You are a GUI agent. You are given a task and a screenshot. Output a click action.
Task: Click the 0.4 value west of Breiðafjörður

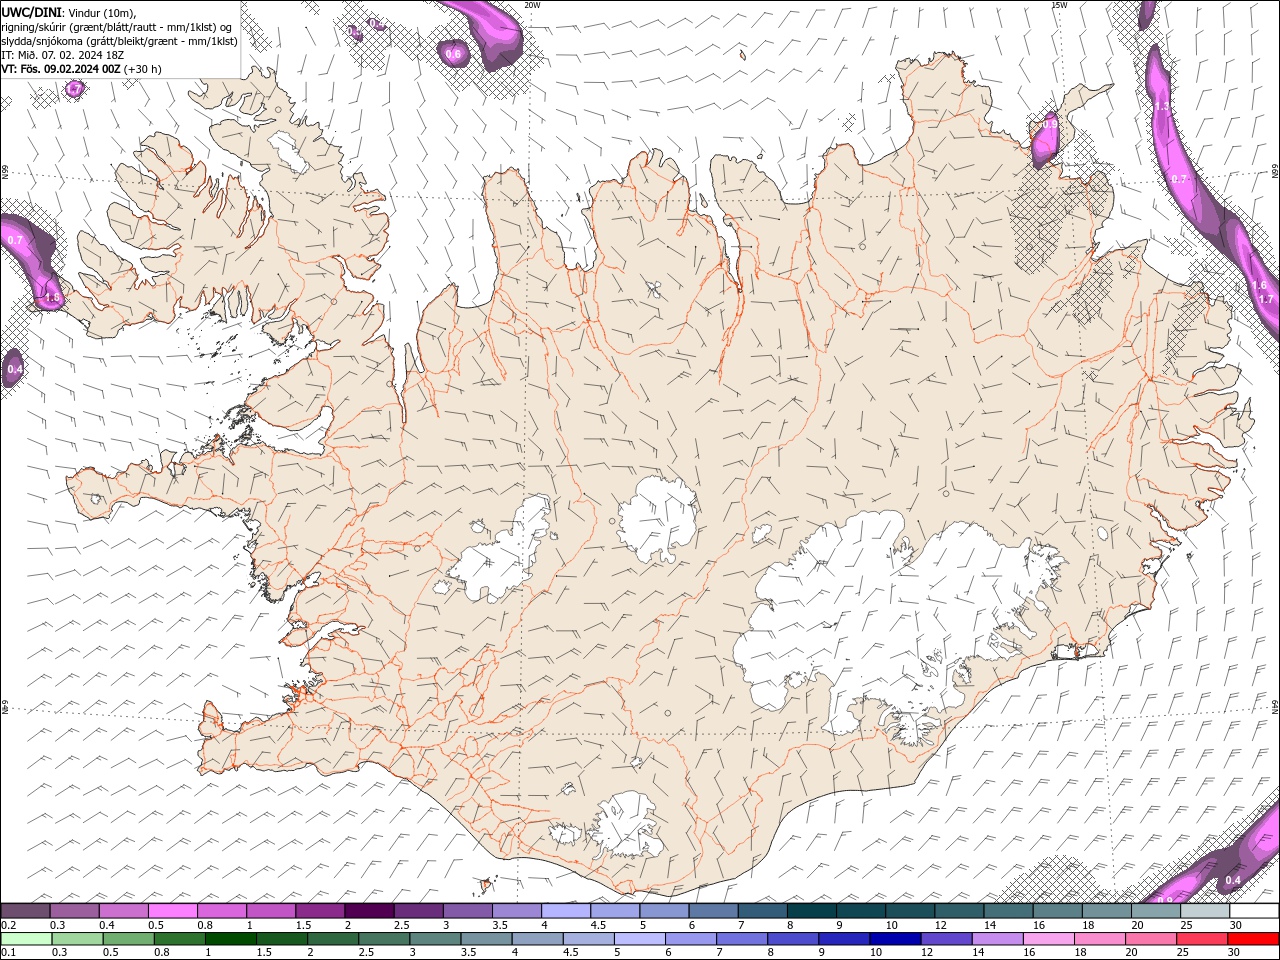pyautogui.click(x=14, y=369)
